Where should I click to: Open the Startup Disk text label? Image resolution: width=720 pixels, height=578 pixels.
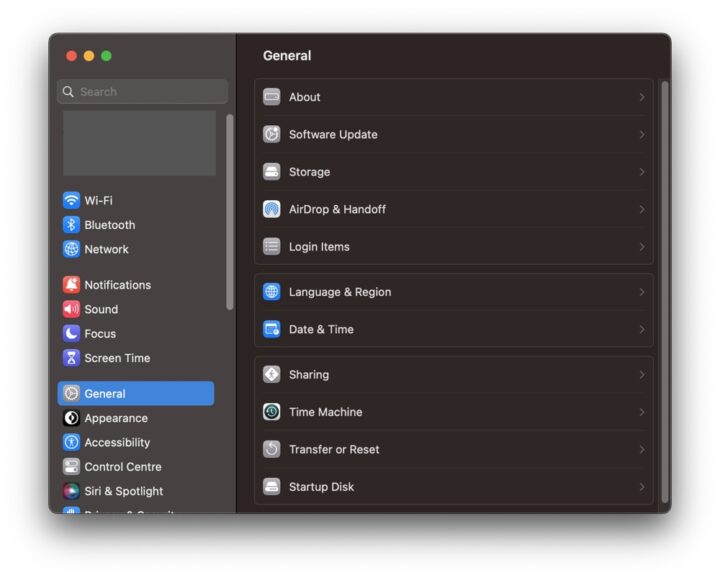click(x=321, y=487)
